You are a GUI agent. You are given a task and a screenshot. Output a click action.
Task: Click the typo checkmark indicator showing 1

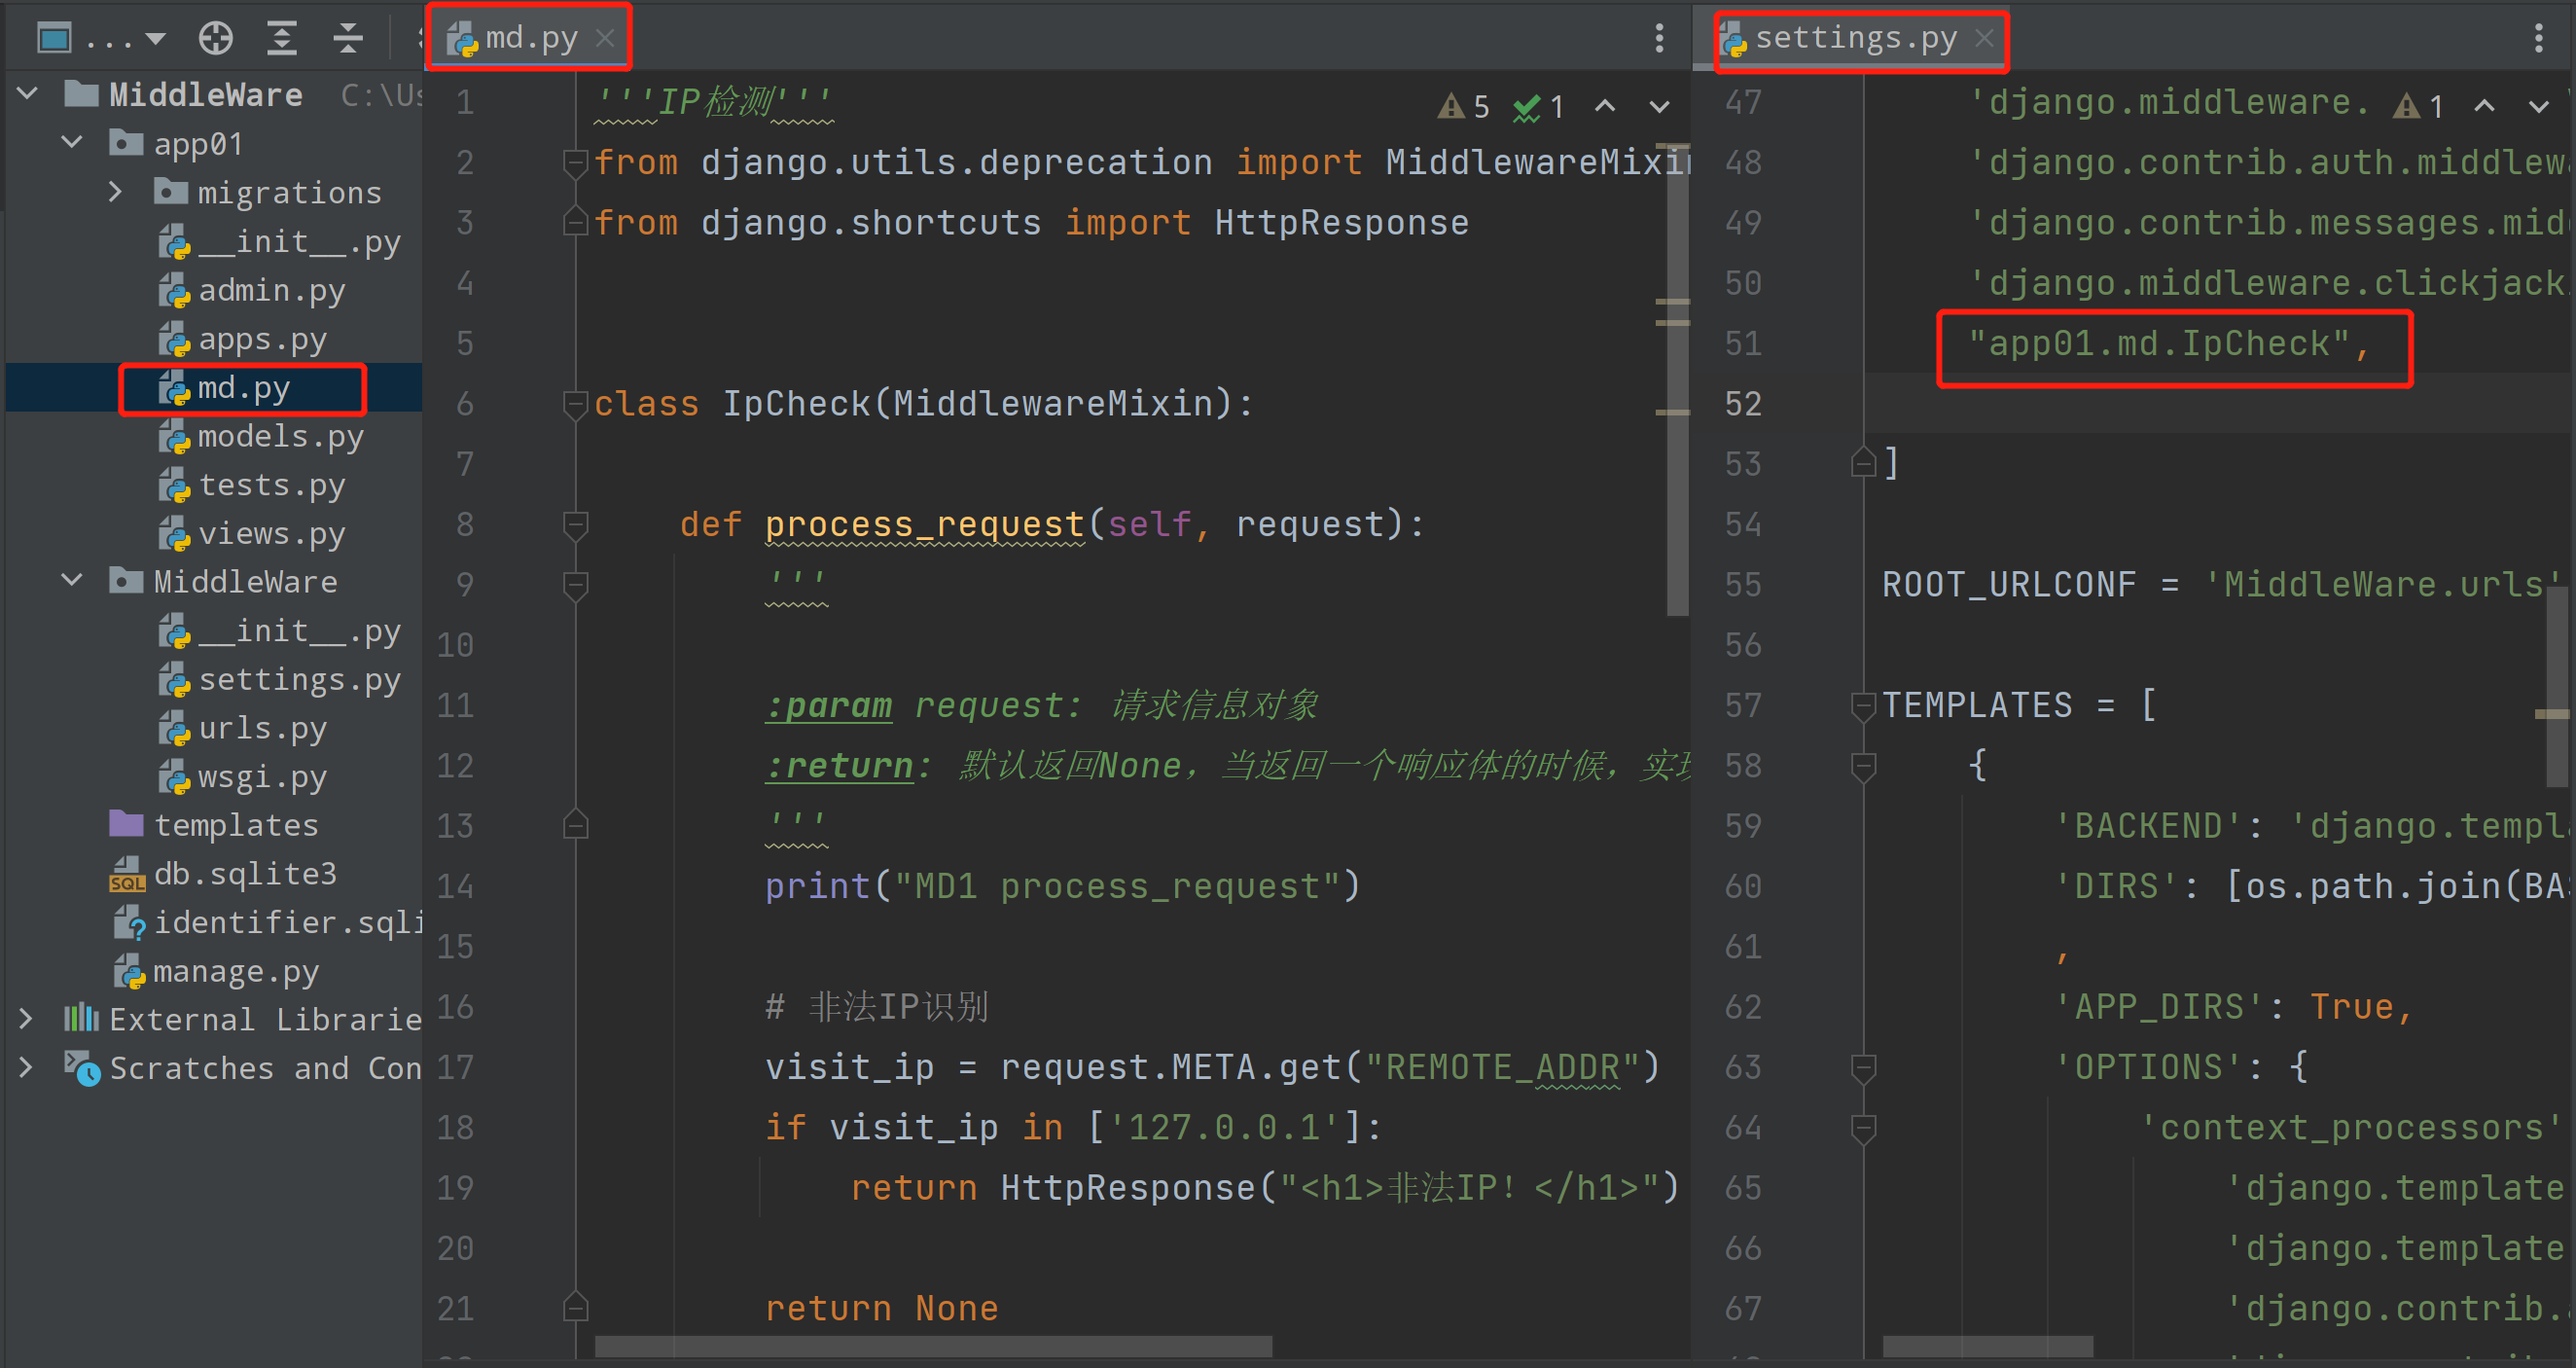(x=1538, y=106)
